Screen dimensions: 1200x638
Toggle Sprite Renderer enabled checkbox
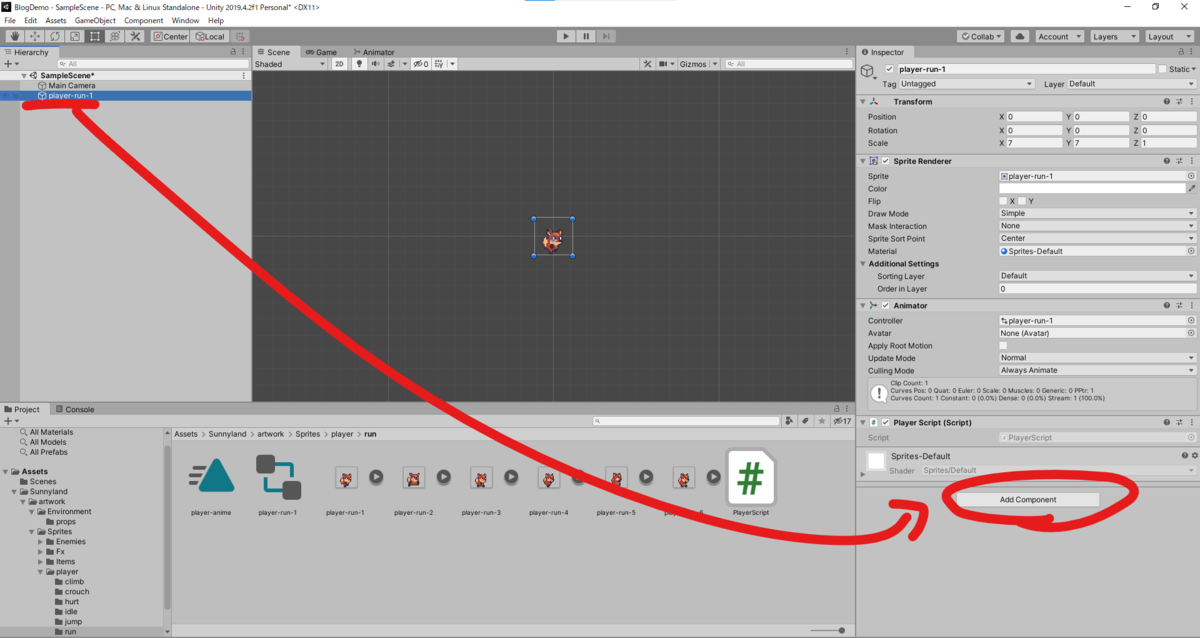886,160
